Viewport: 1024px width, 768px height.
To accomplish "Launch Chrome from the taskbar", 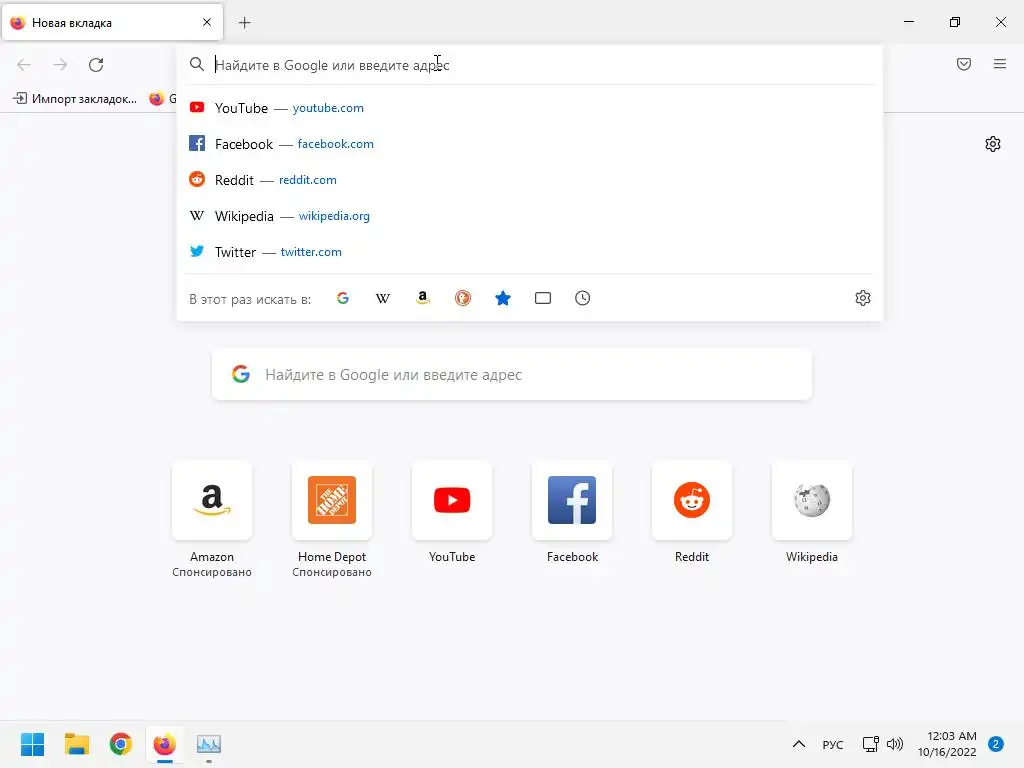I will pos(121,744).
